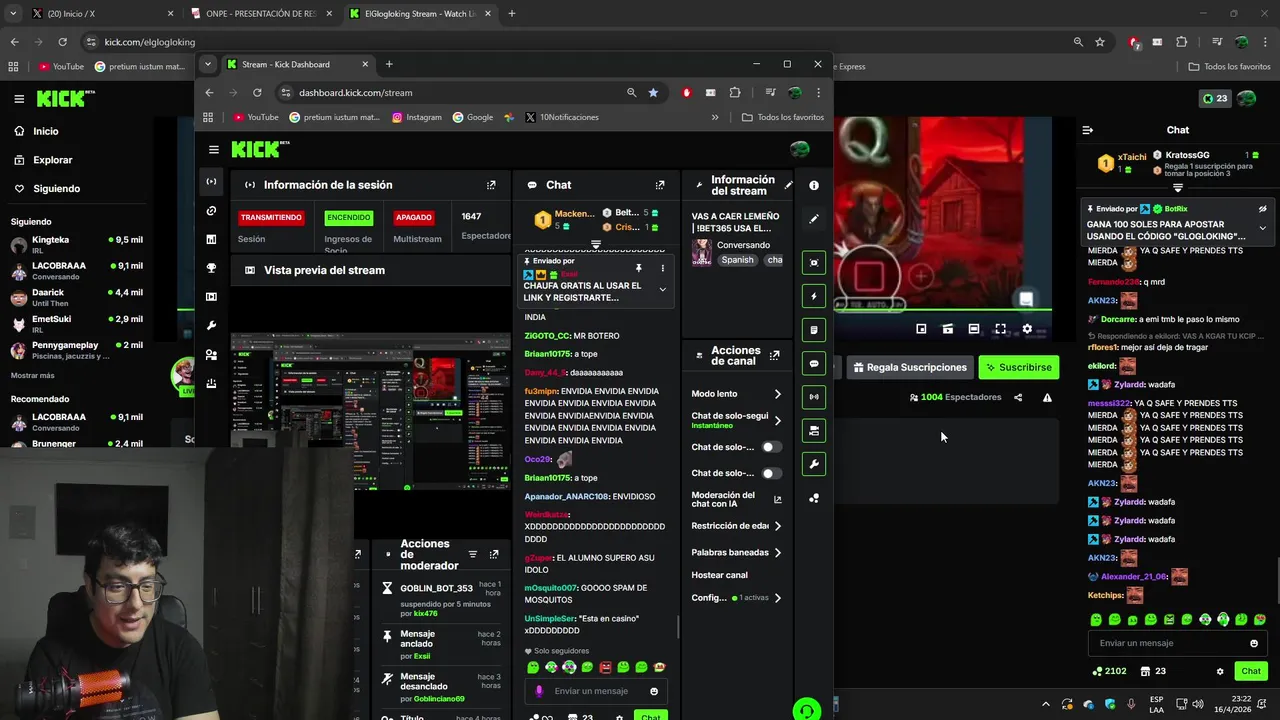This screenshot has width=1280, height=720.
Task: Open the emoji picker in channel chat input
Action: point(1254,643)
